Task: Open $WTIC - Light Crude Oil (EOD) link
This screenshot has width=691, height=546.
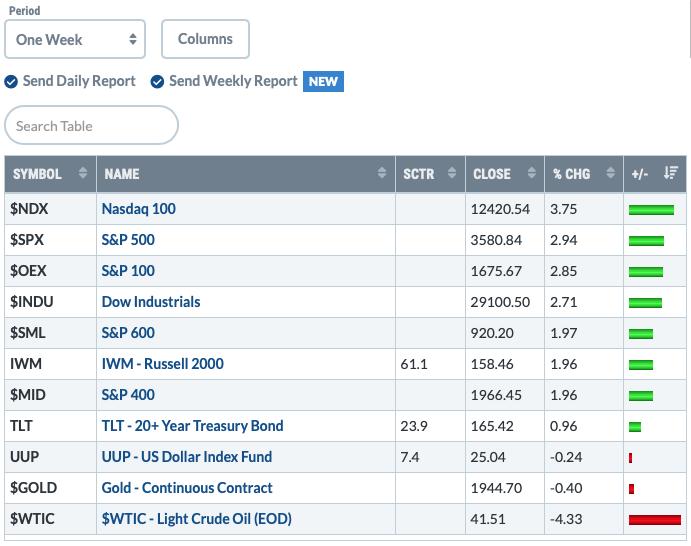Action: pos(197,519)
